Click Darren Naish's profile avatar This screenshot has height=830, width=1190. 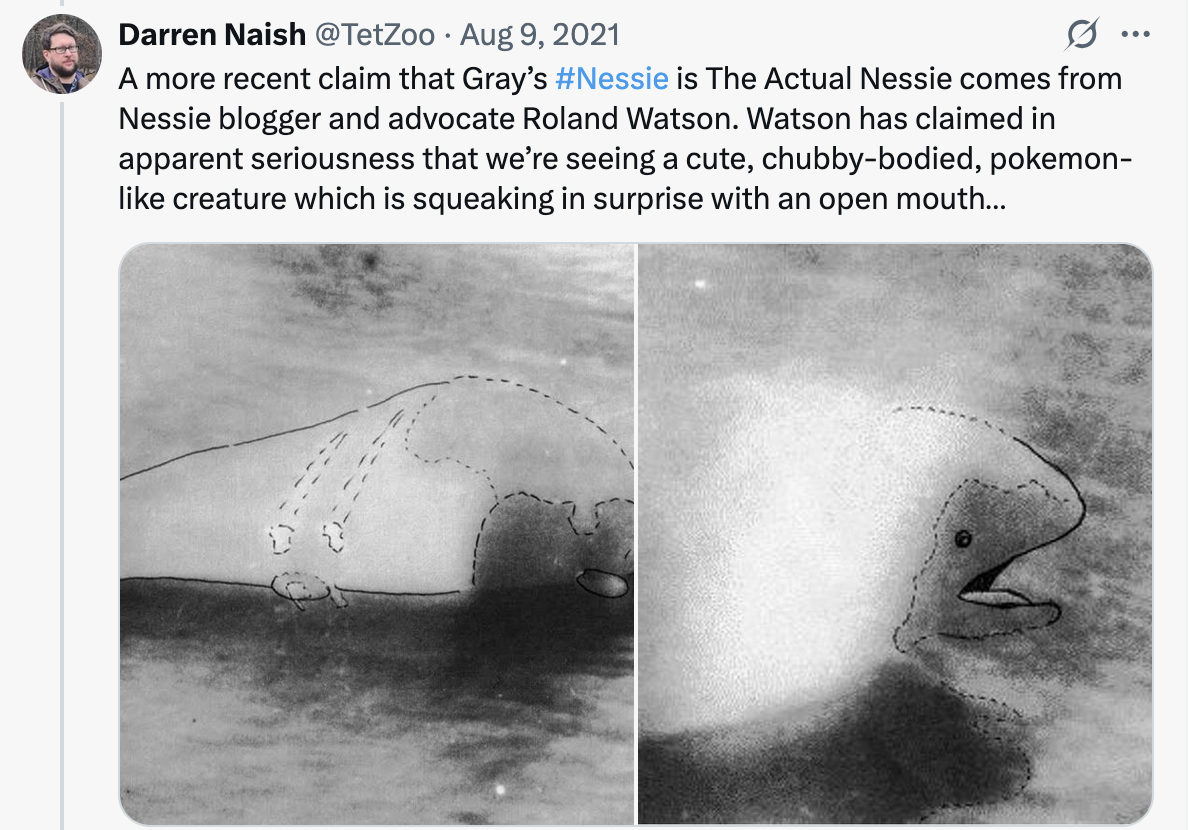click(x=61, y=54)
